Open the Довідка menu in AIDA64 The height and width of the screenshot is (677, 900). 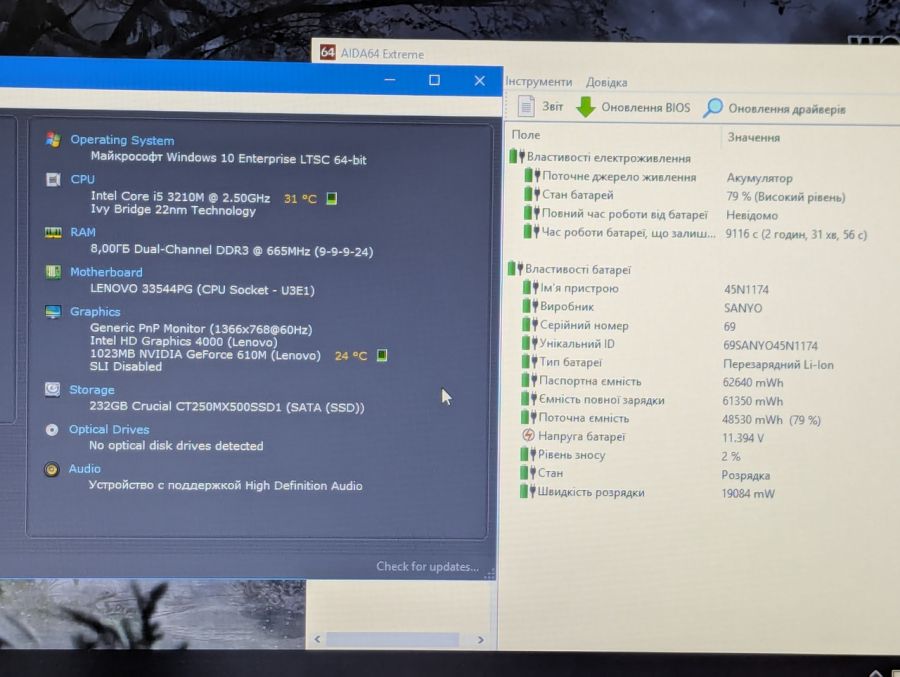point(607,82)
